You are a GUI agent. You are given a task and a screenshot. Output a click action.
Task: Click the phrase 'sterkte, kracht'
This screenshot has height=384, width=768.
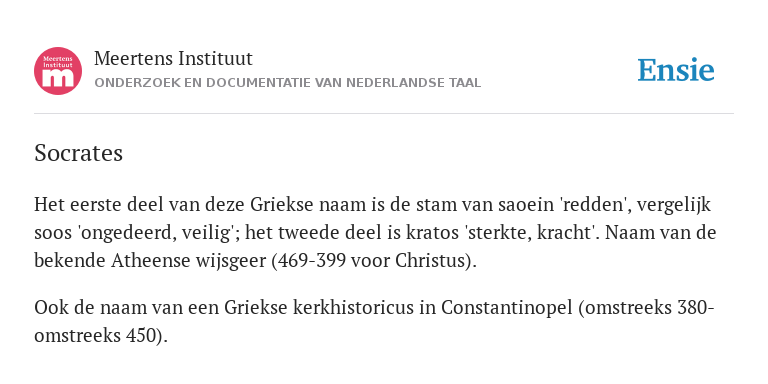point(531,232)
